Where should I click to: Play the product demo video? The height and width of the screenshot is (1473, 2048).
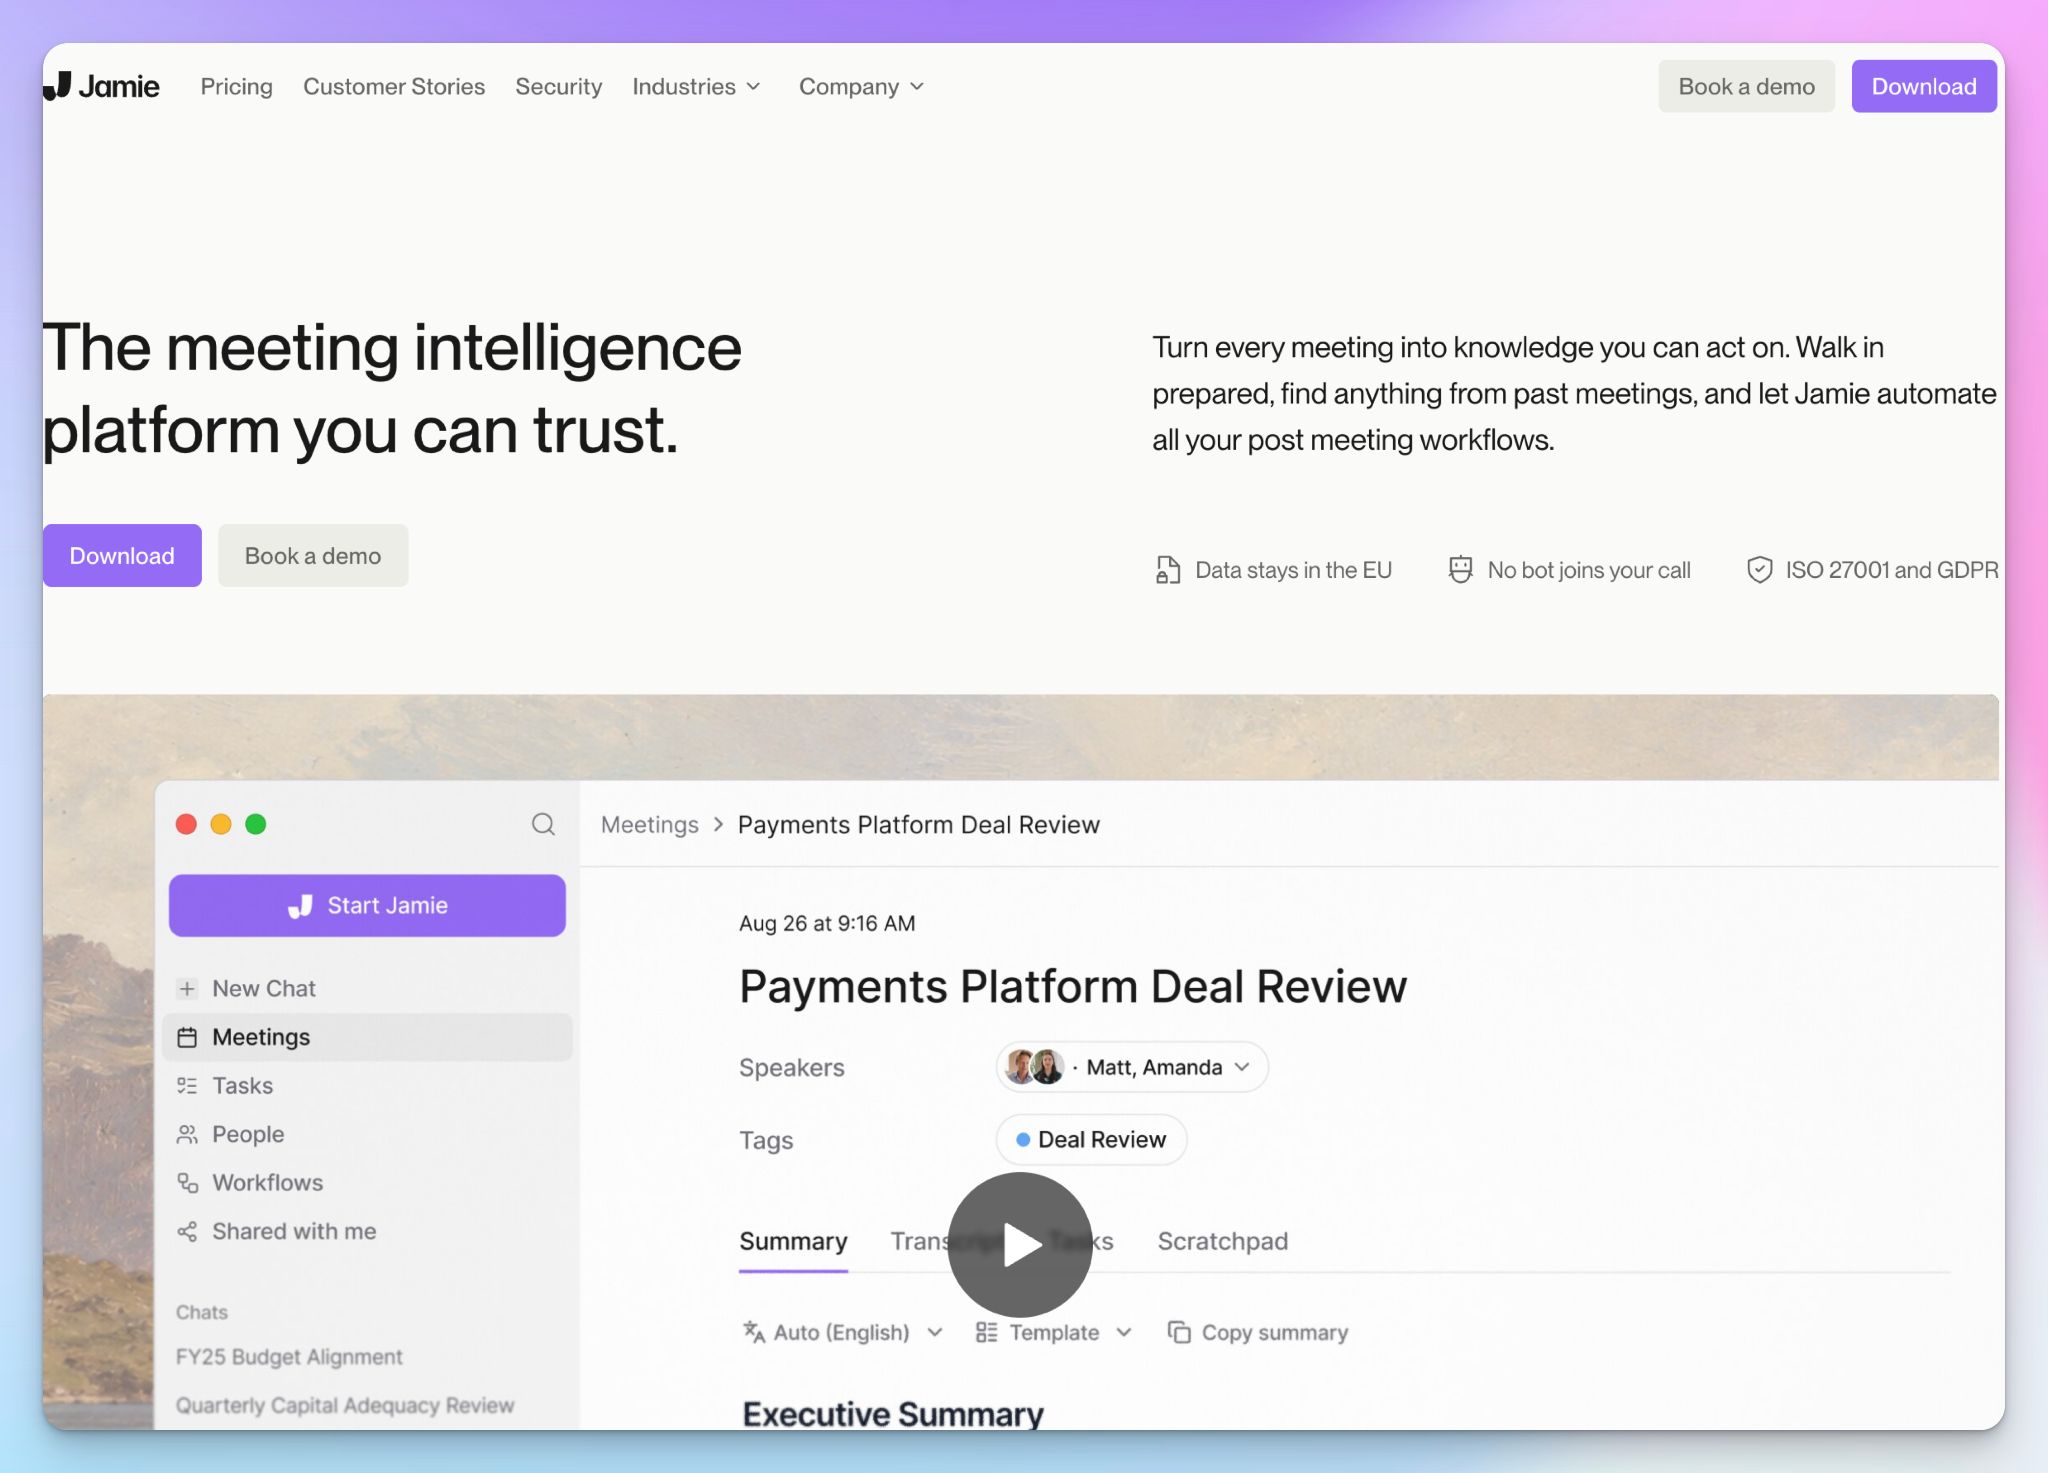pos(1020,1244)
